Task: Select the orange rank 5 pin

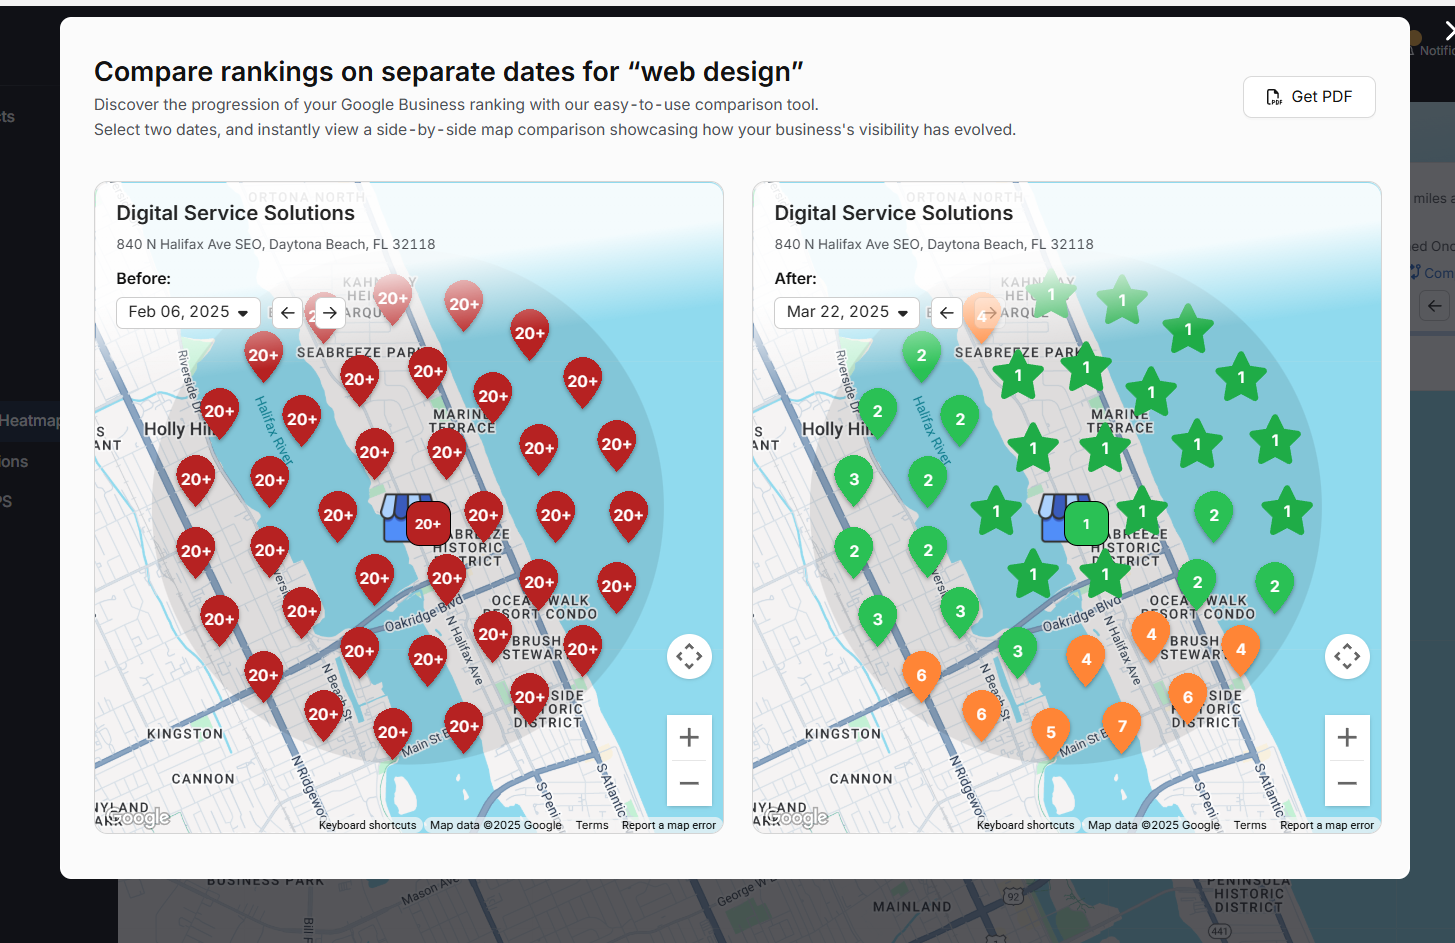Action: (1050, 730)
